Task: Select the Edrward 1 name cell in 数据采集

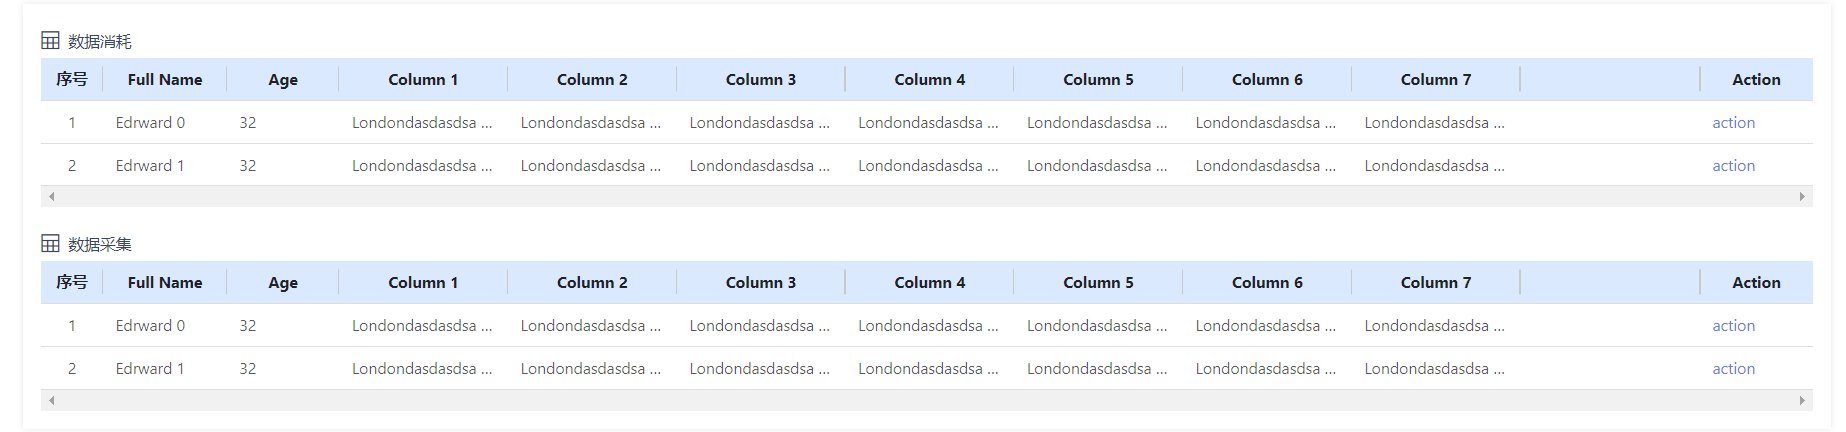Action: pyautogui.click(x=150, y=369)
